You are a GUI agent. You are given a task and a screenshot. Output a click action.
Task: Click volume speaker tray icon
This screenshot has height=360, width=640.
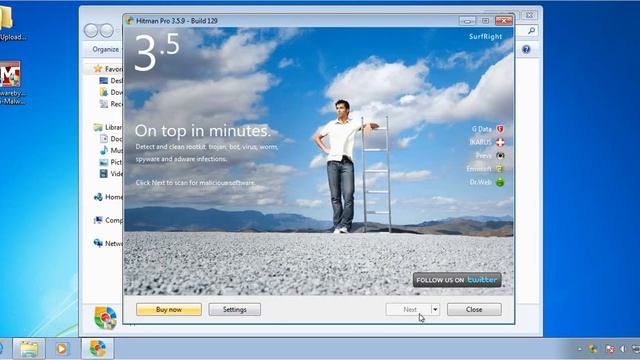point(623,349)
